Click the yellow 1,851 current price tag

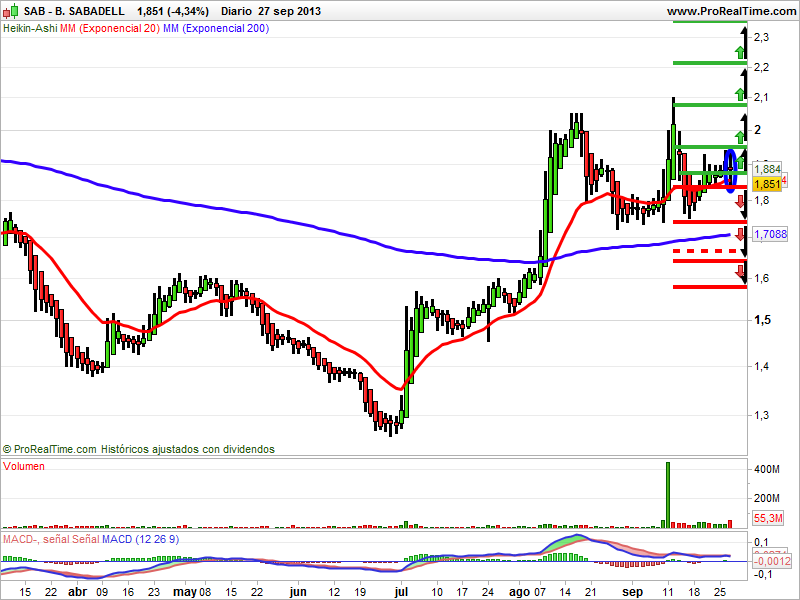pos(767,184)
